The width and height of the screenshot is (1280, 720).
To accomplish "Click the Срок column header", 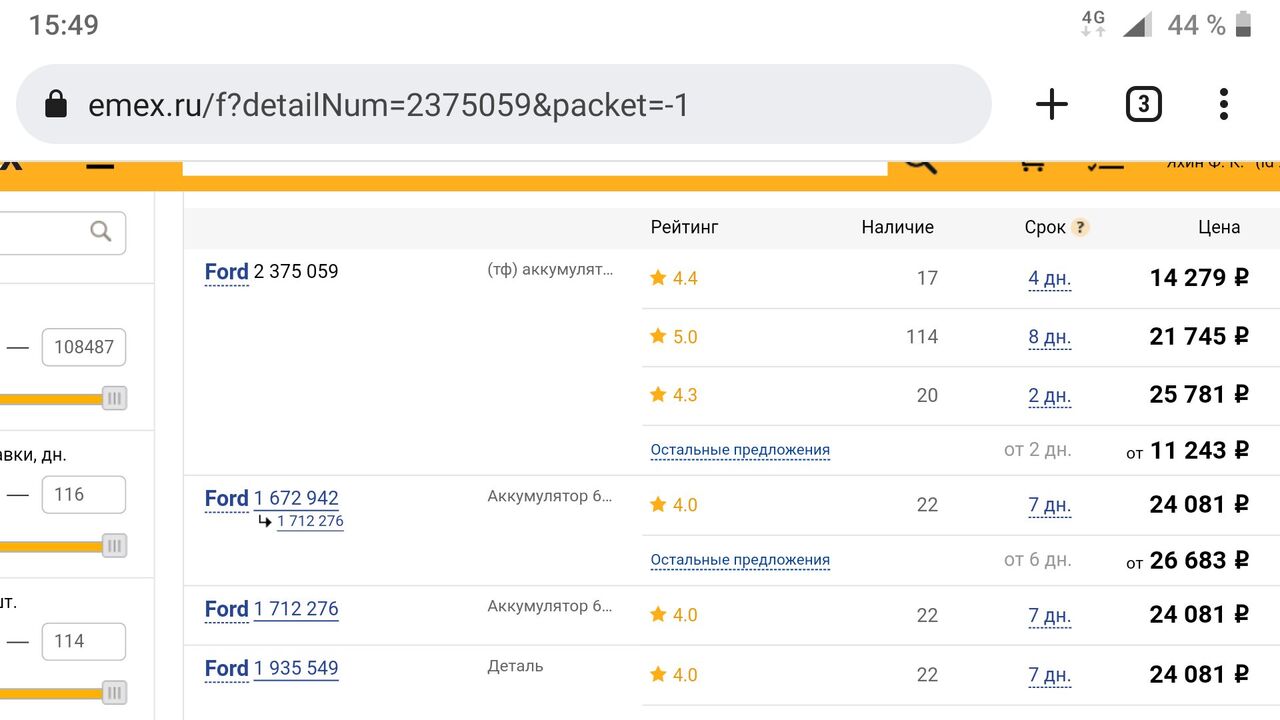I will [1045, 227].
